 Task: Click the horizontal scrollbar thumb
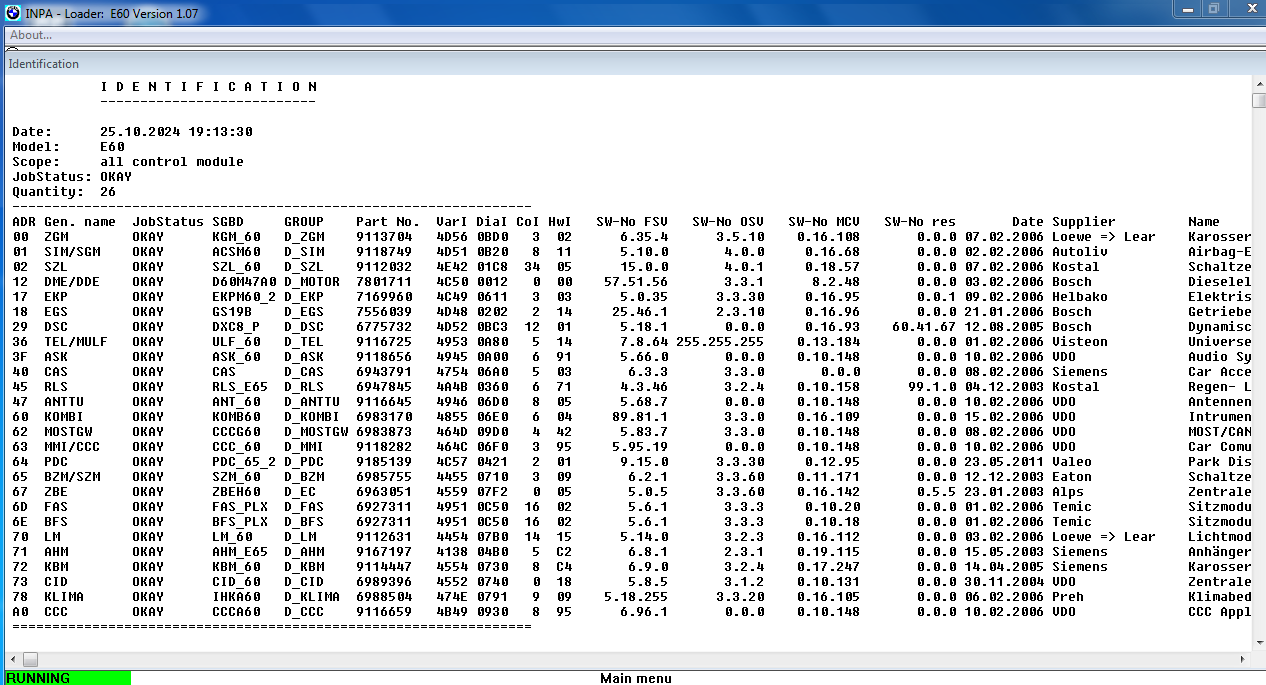point(30,660)
